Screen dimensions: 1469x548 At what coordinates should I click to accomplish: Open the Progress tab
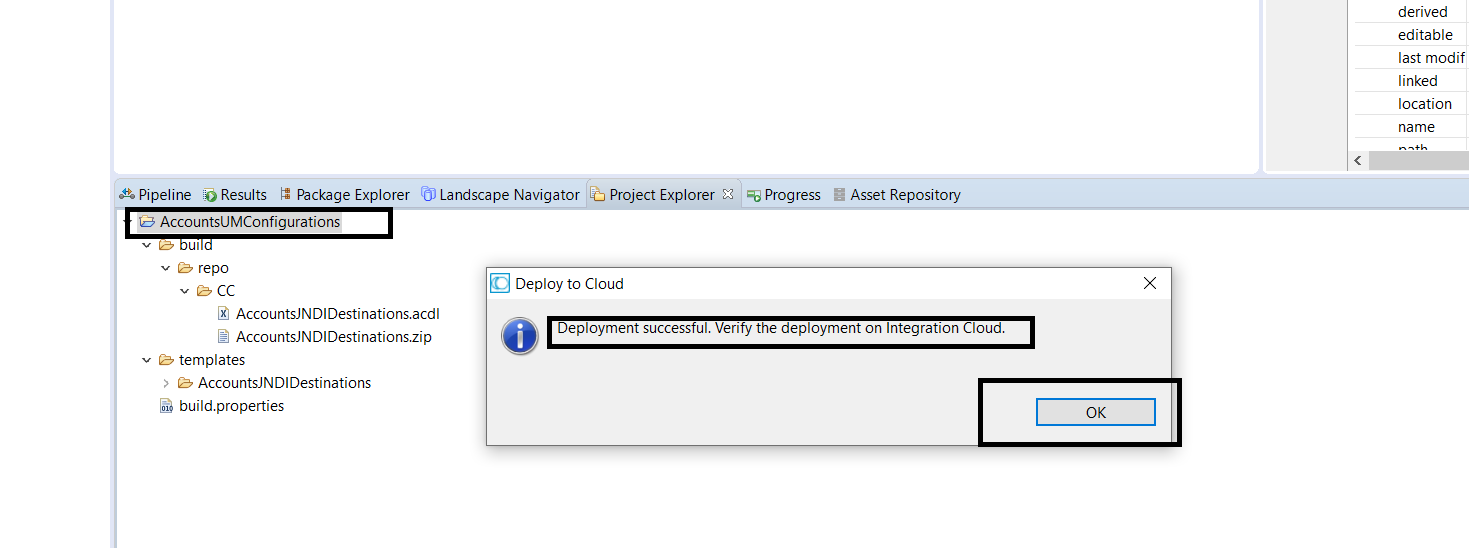[x=784, y=195]
